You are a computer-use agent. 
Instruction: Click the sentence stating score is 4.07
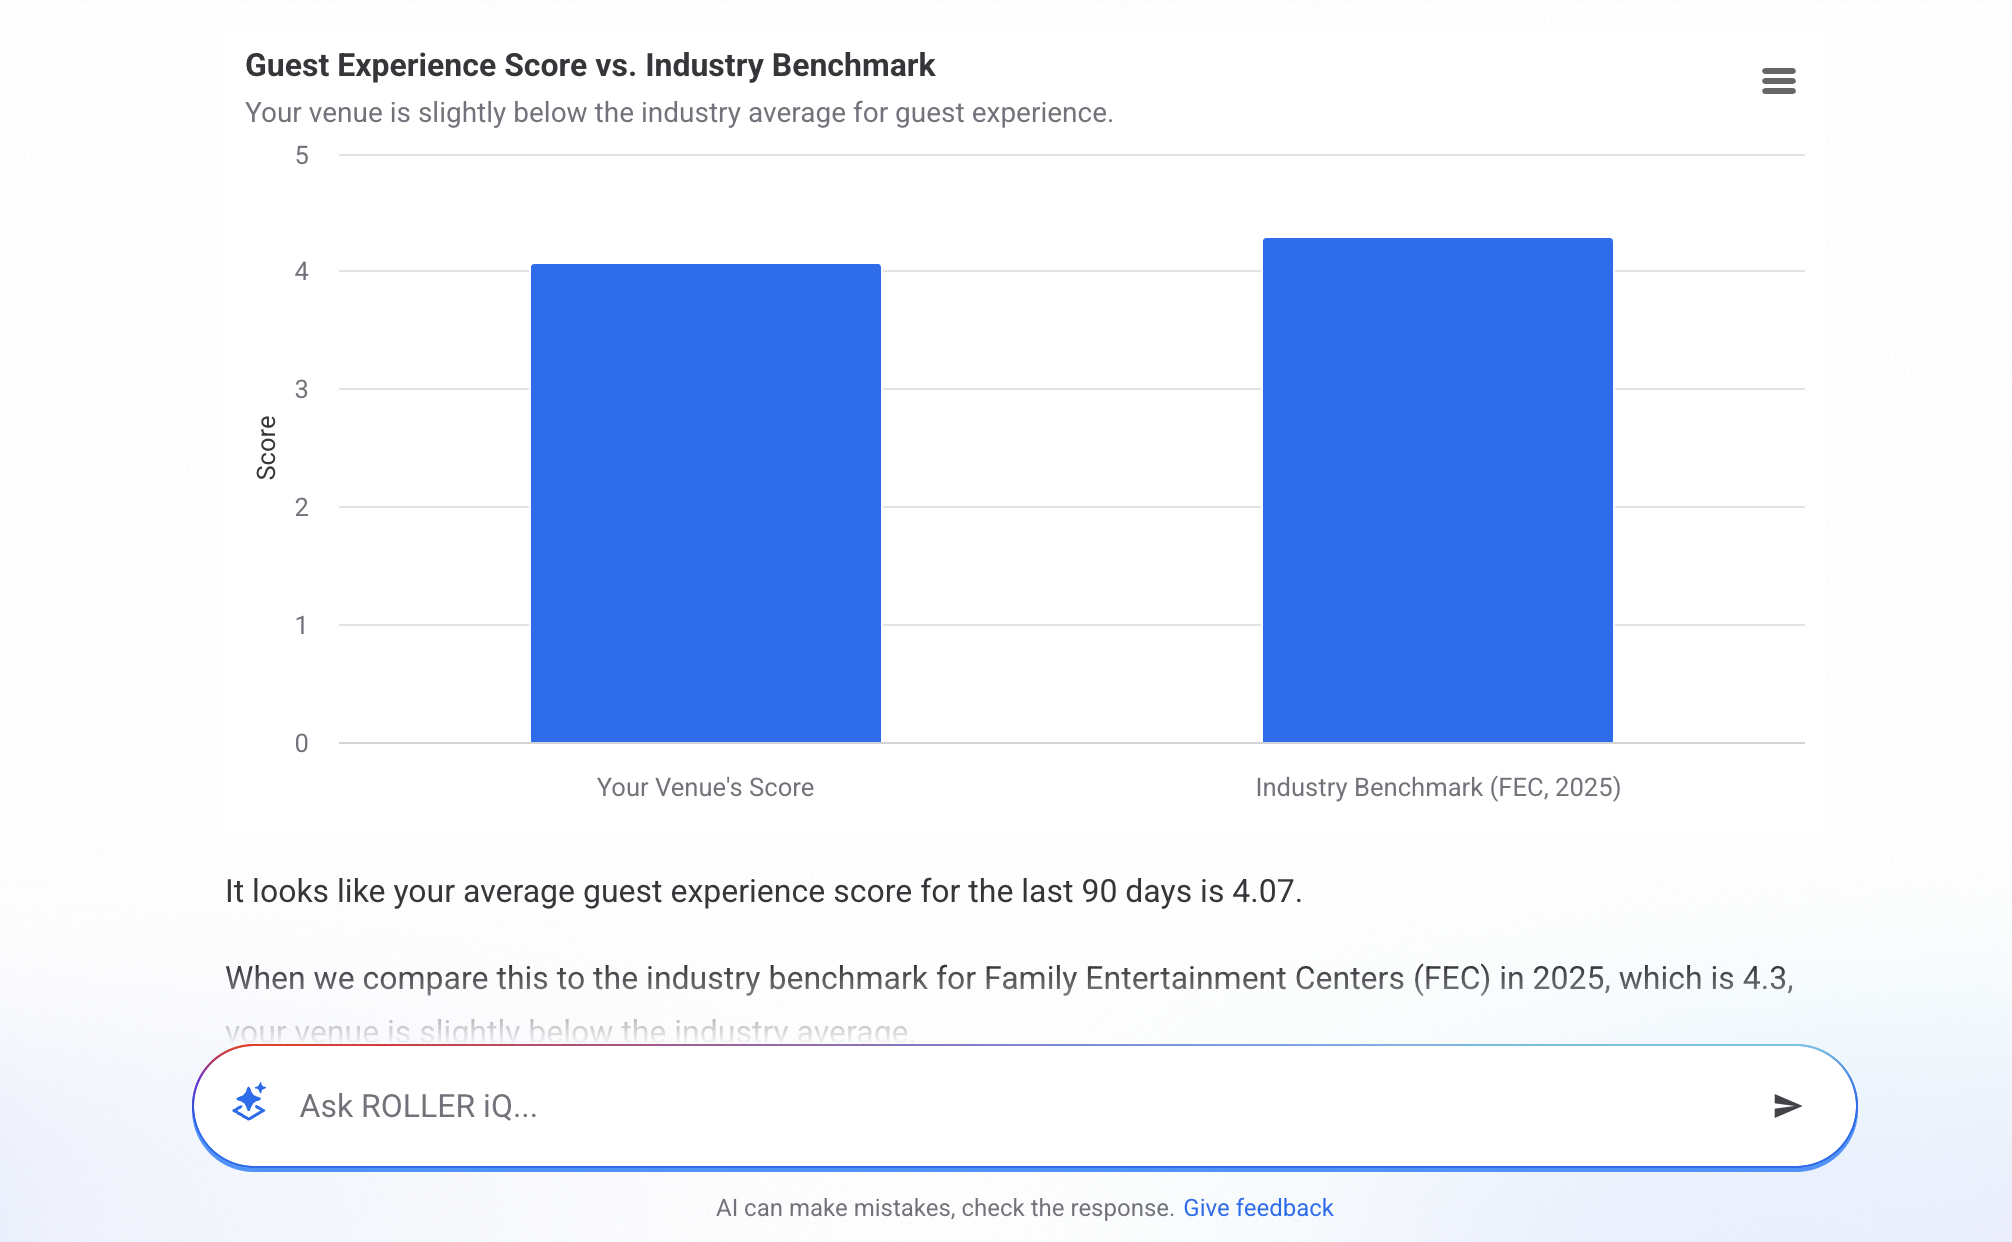[763, 891]
